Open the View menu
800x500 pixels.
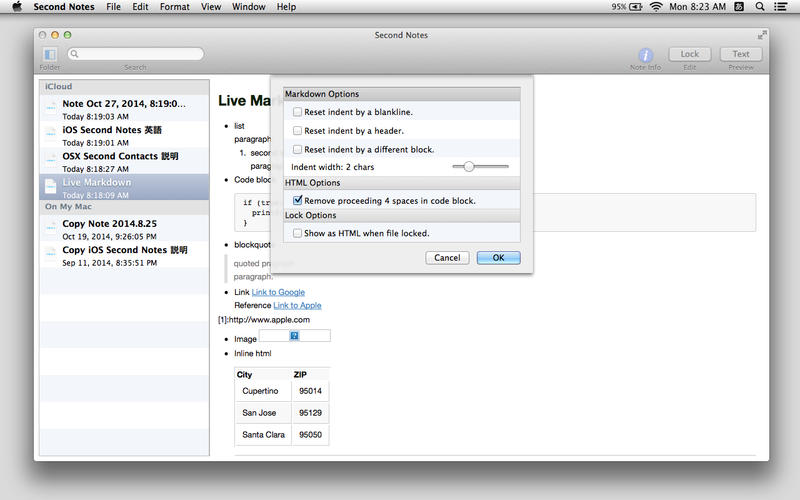(x=211, y=7)
